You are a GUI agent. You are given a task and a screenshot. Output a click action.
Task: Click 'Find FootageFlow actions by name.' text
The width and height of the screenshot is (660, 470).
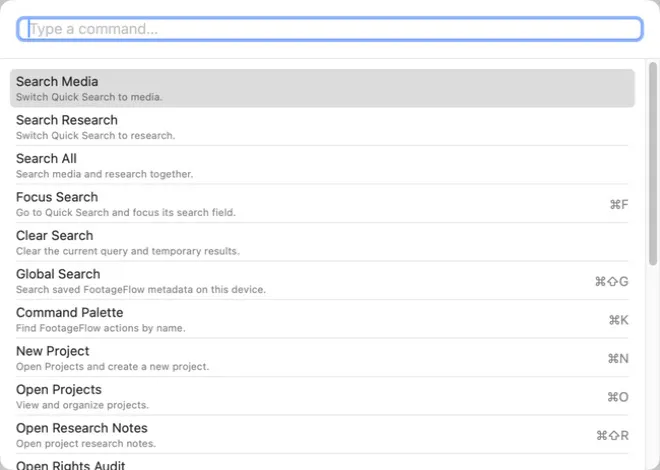[x=101, y=328]
